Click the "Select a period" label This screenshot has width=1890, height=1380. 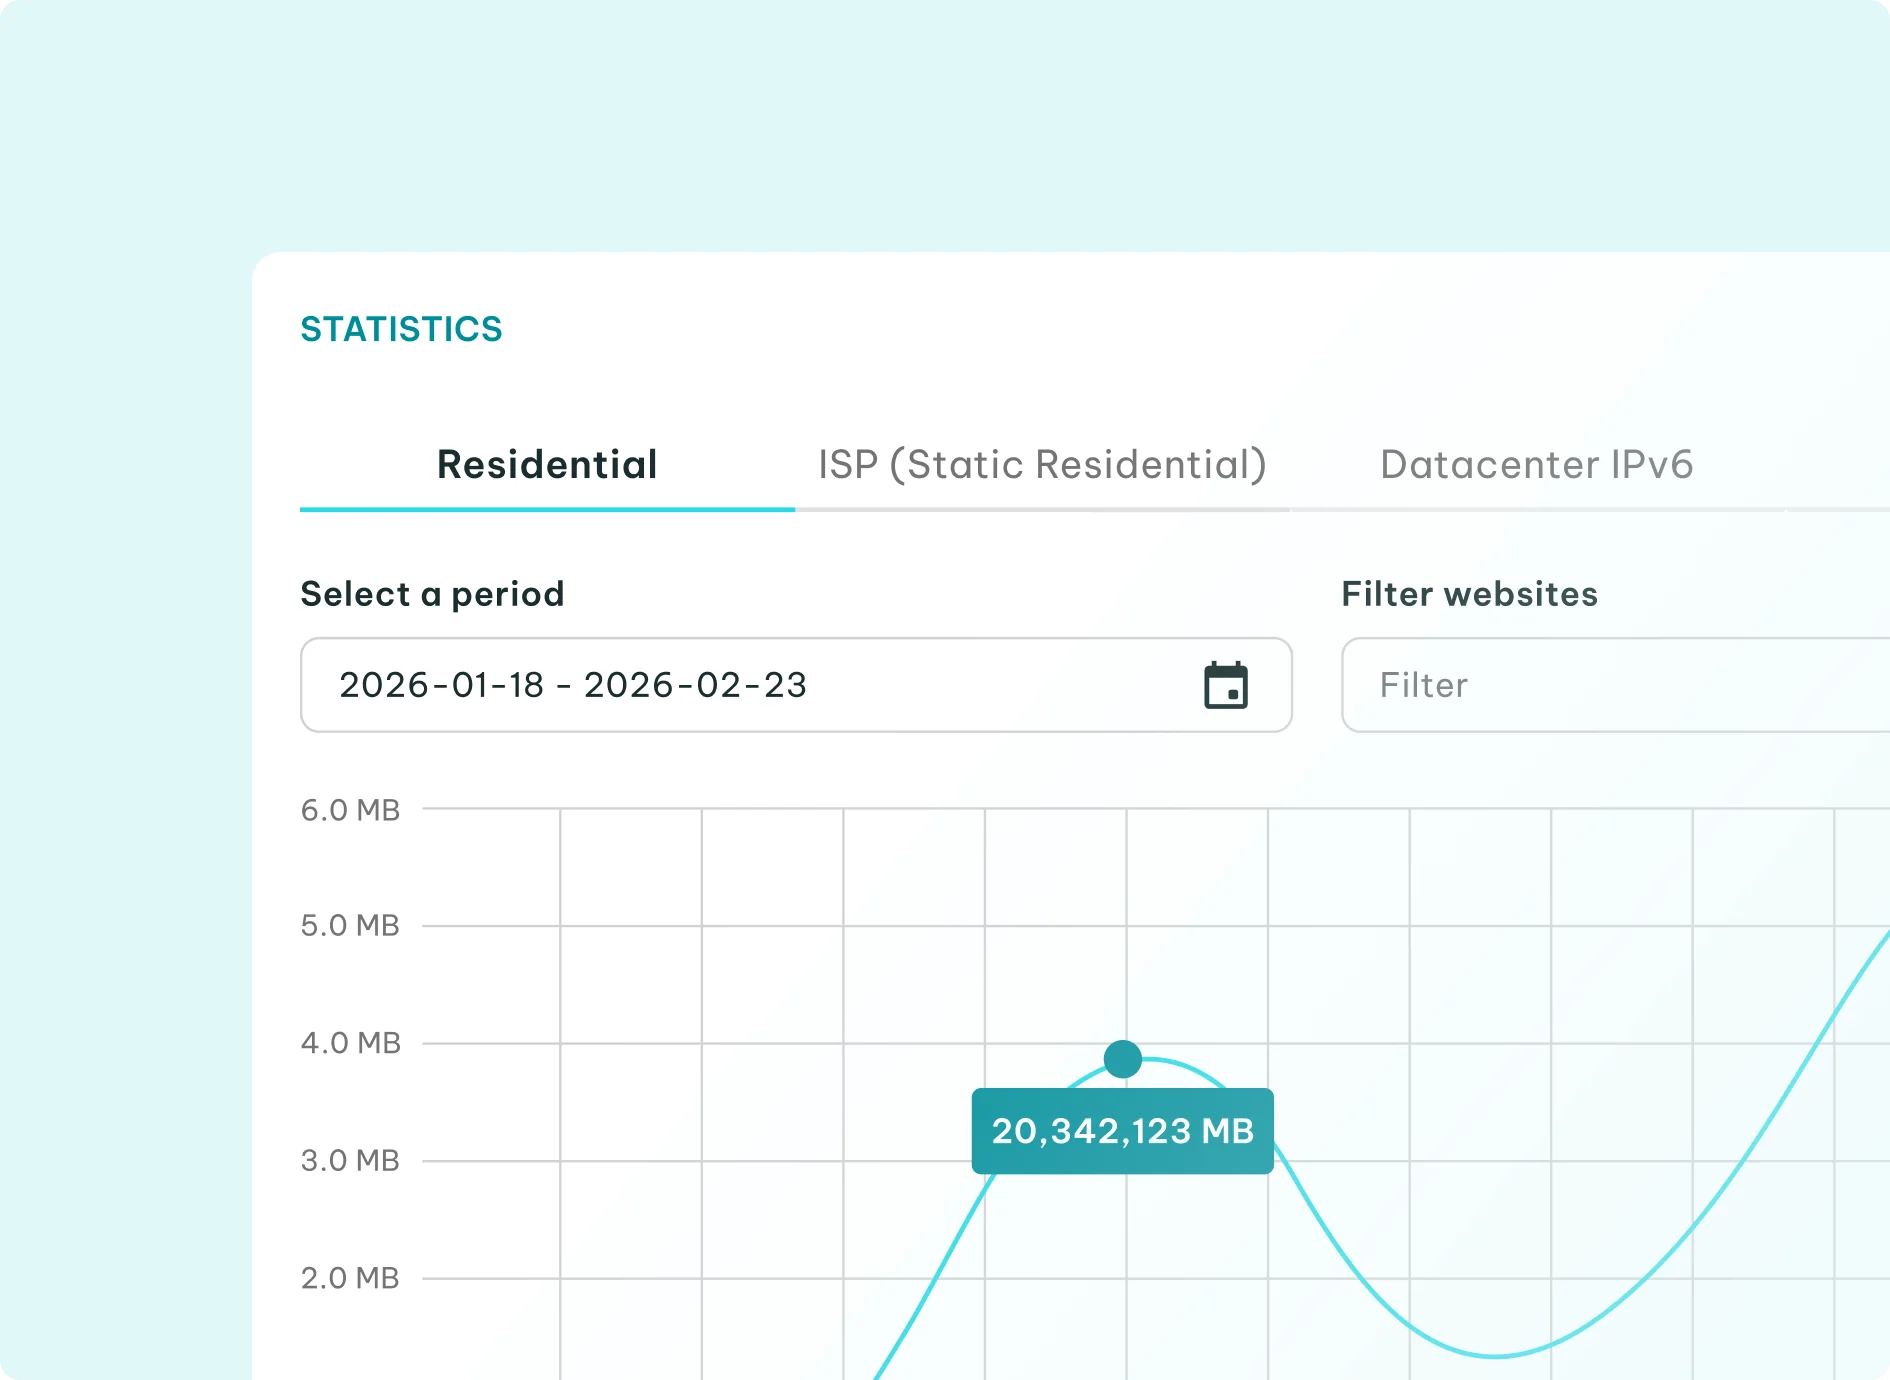coord(432,594)
